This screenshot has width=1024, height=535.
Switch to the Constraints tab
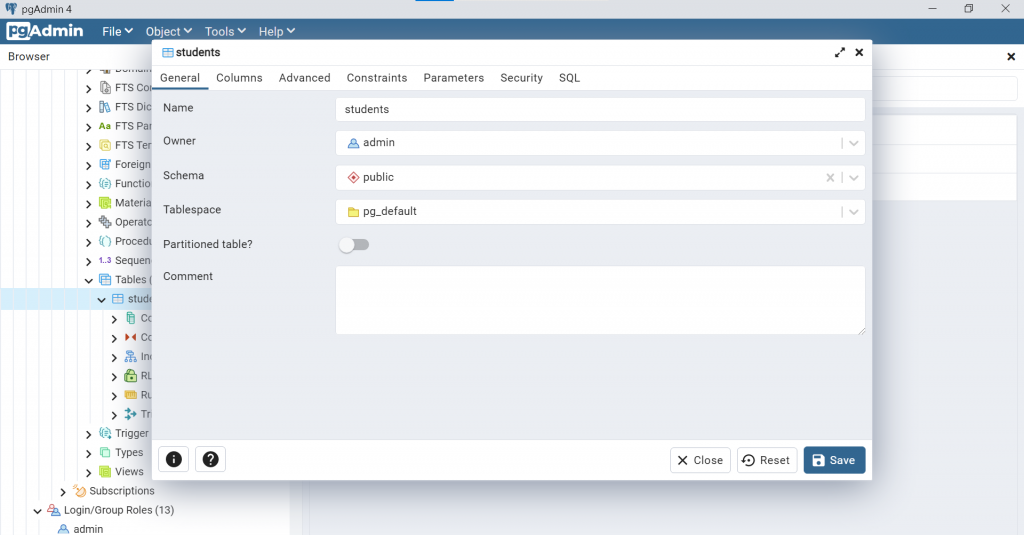click(377, 78)
